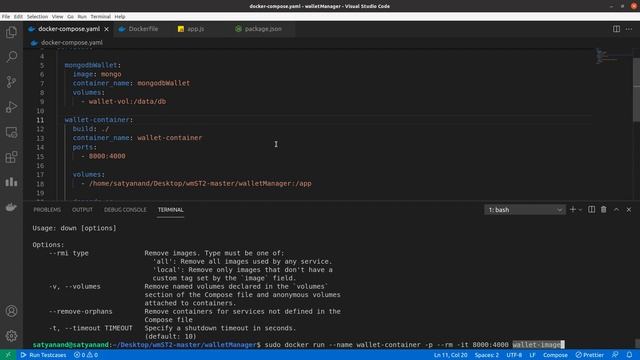Viewport: 640px width, 360px height.
Task: Open notifications bell in status bar
Action: (629, 355)
